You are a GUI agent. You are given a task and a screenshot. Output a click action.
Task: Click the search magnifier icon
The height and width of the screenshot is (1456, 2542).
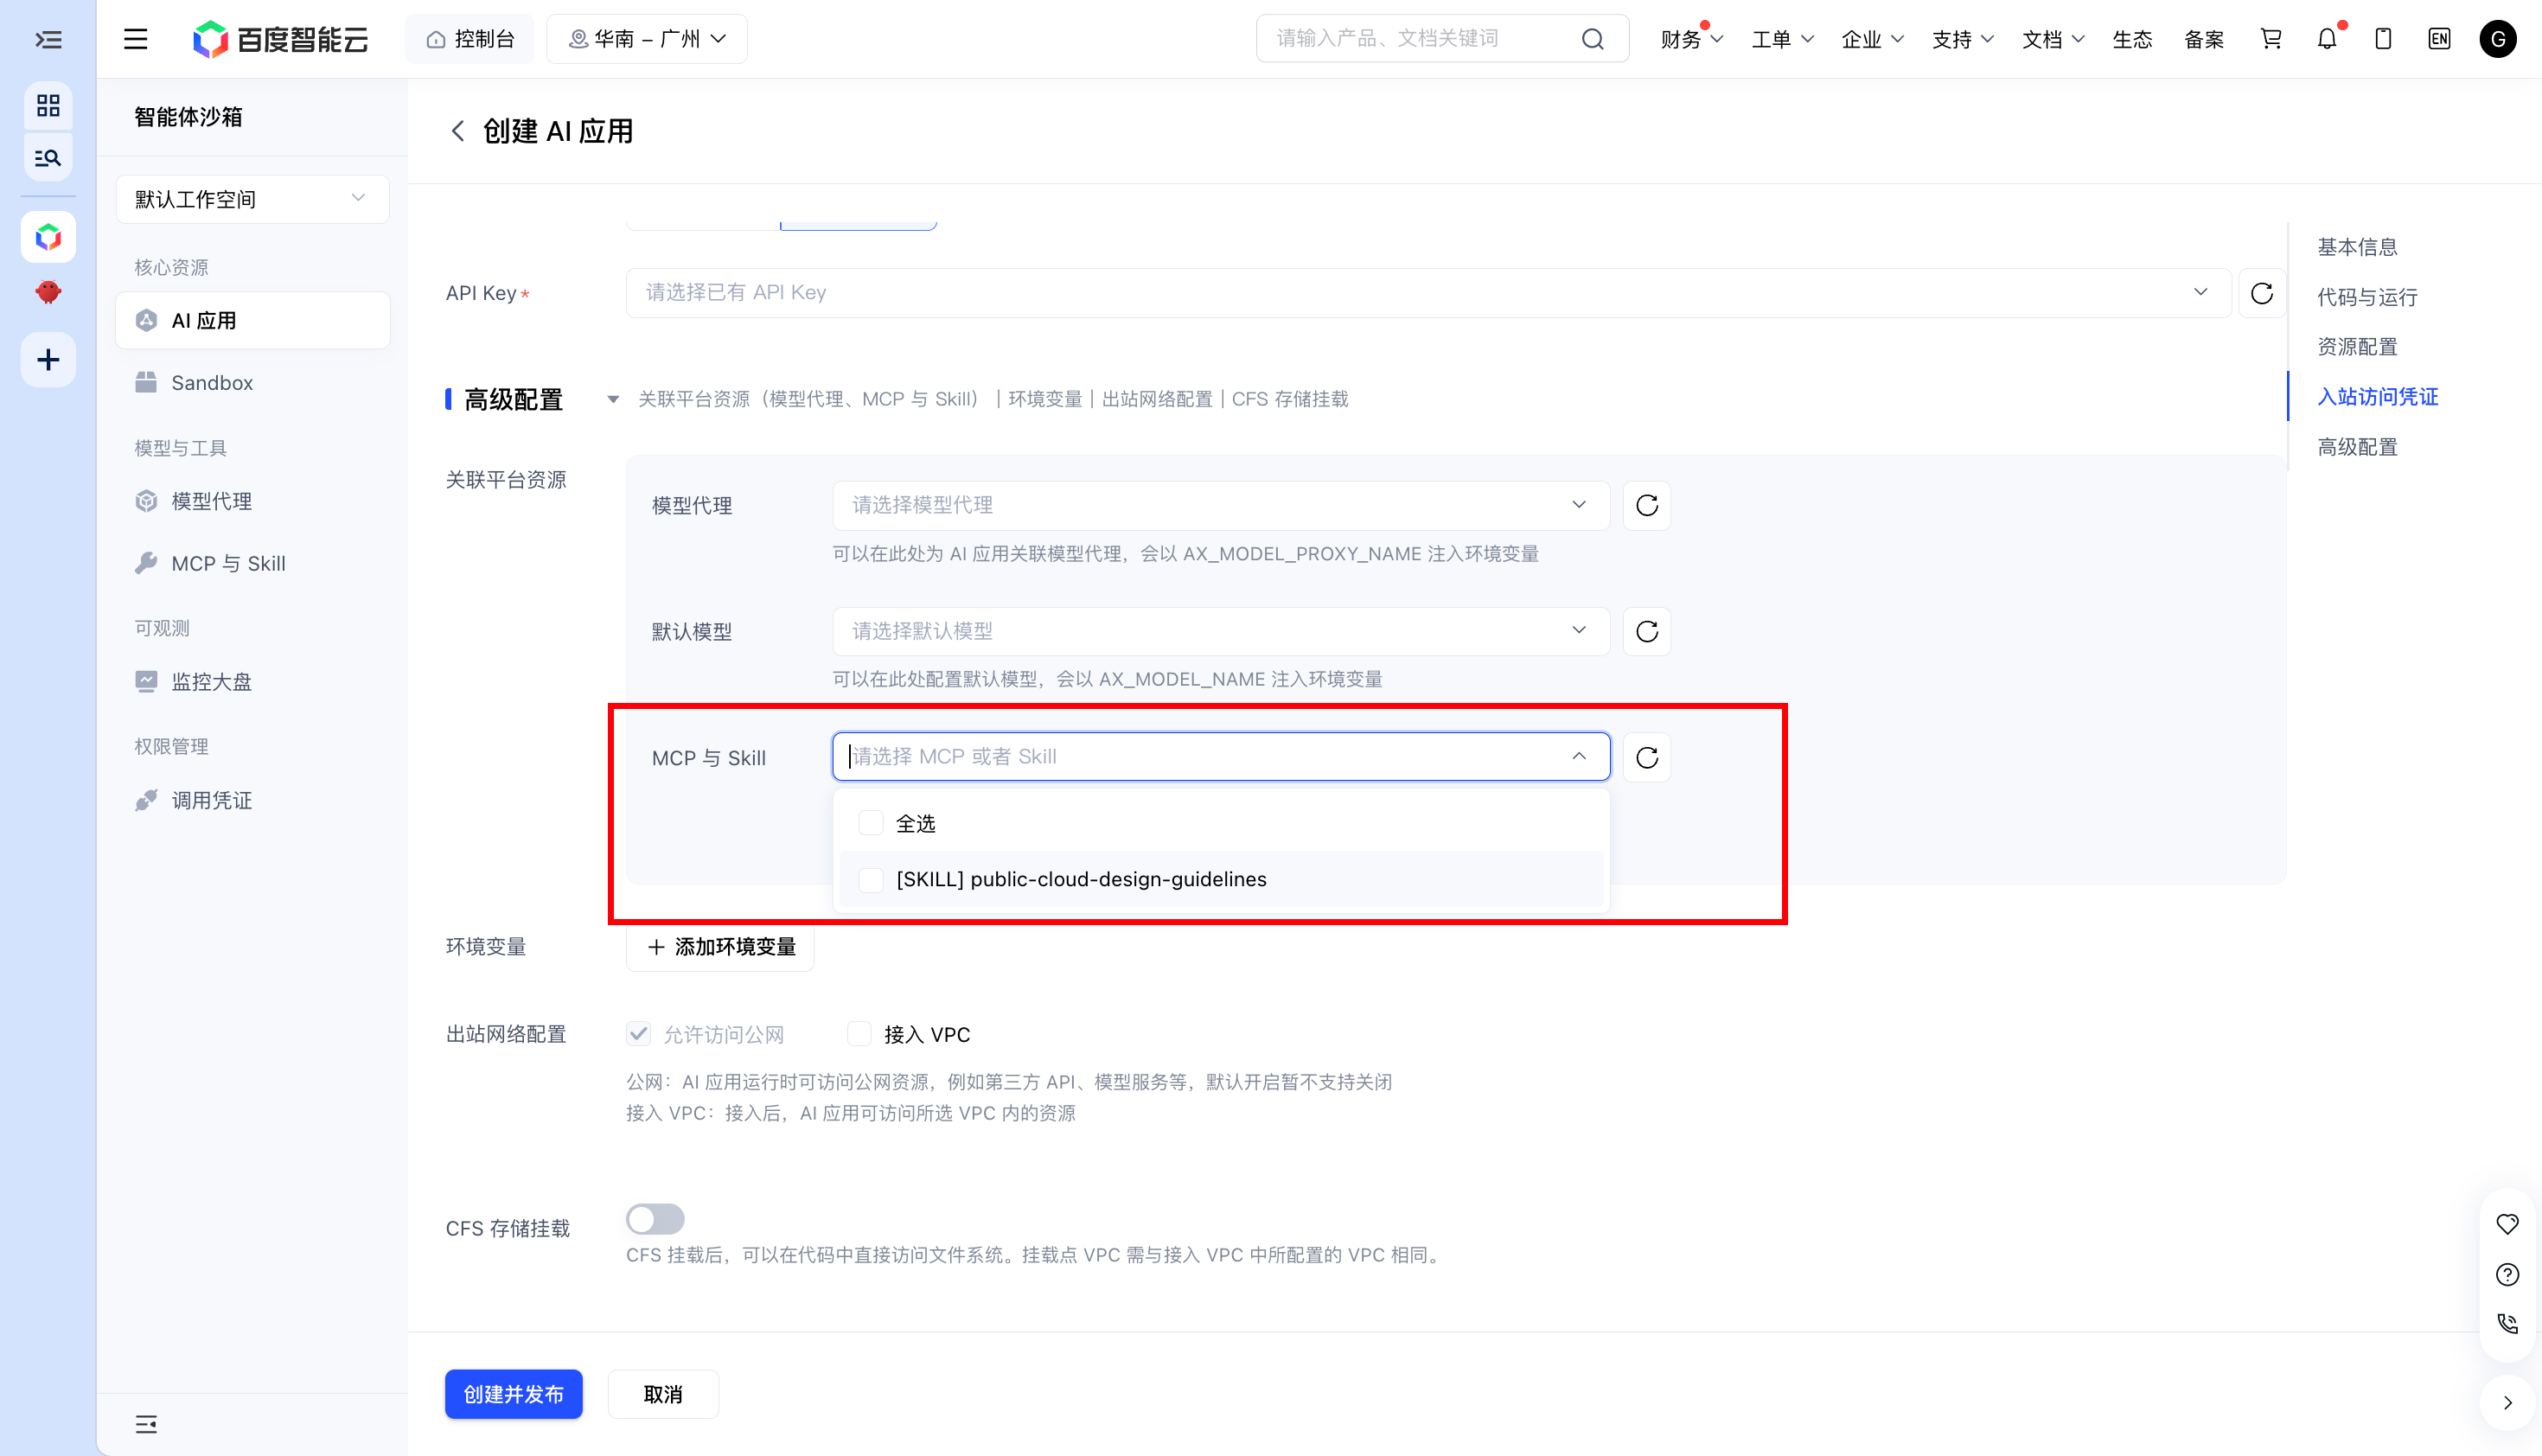(x=1592, y=39)
